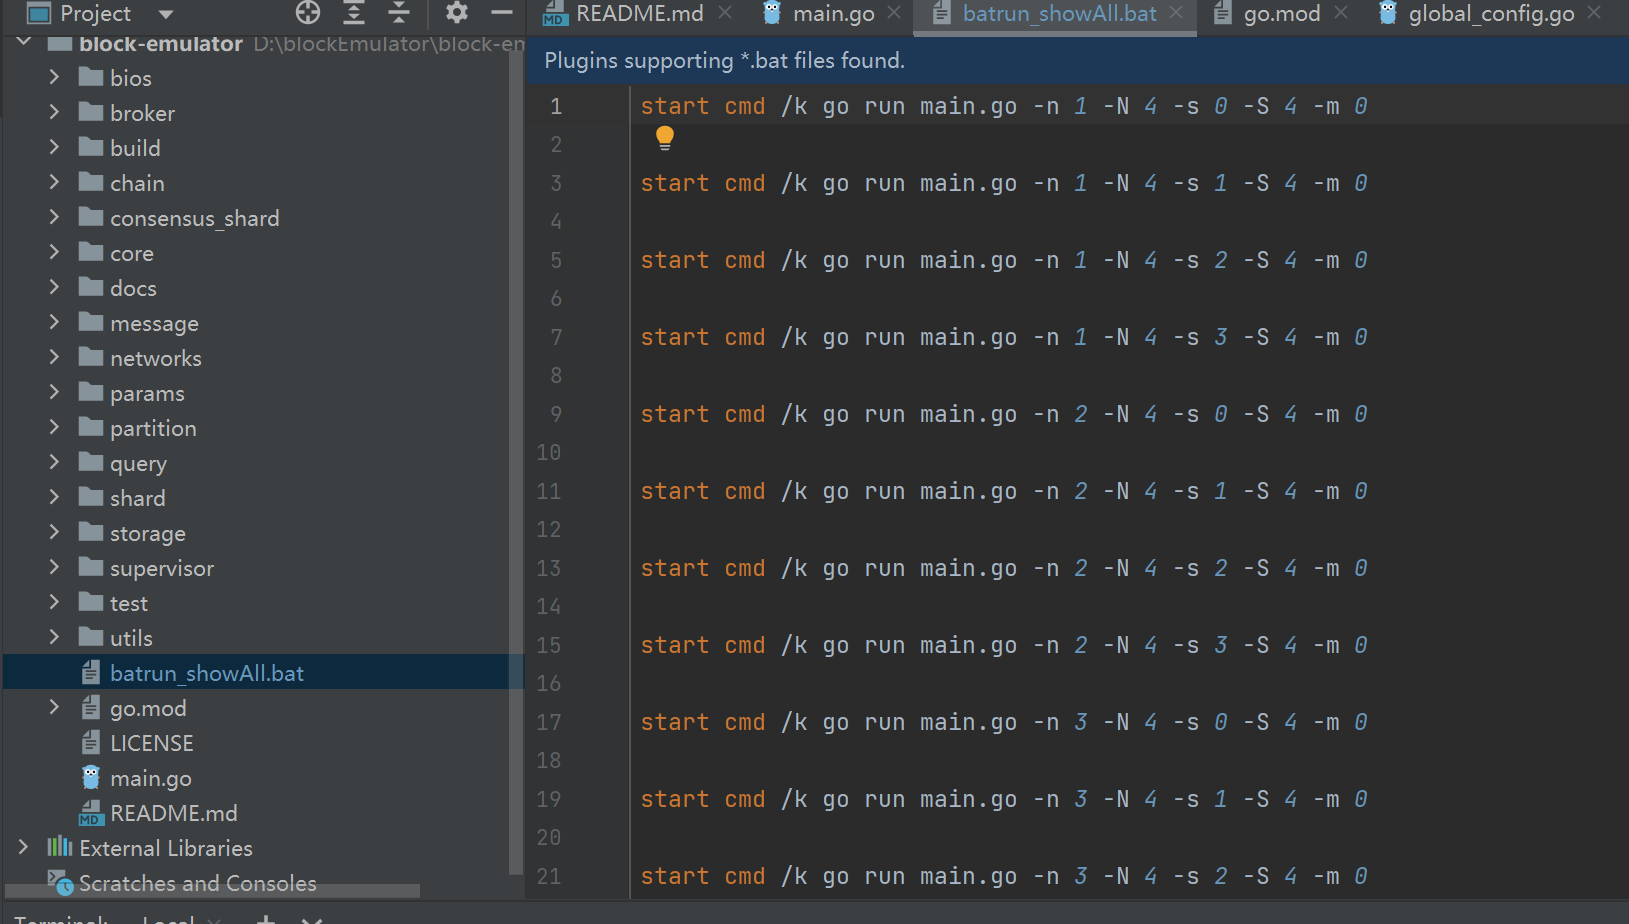
Task: Click the yellow lightbulb intention icon
Action: tap(665, 138)
